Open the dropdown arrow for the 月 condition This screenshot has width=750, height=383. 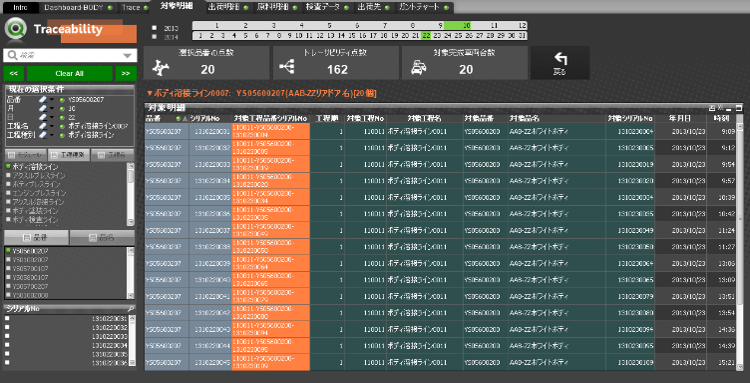(53, 109)
